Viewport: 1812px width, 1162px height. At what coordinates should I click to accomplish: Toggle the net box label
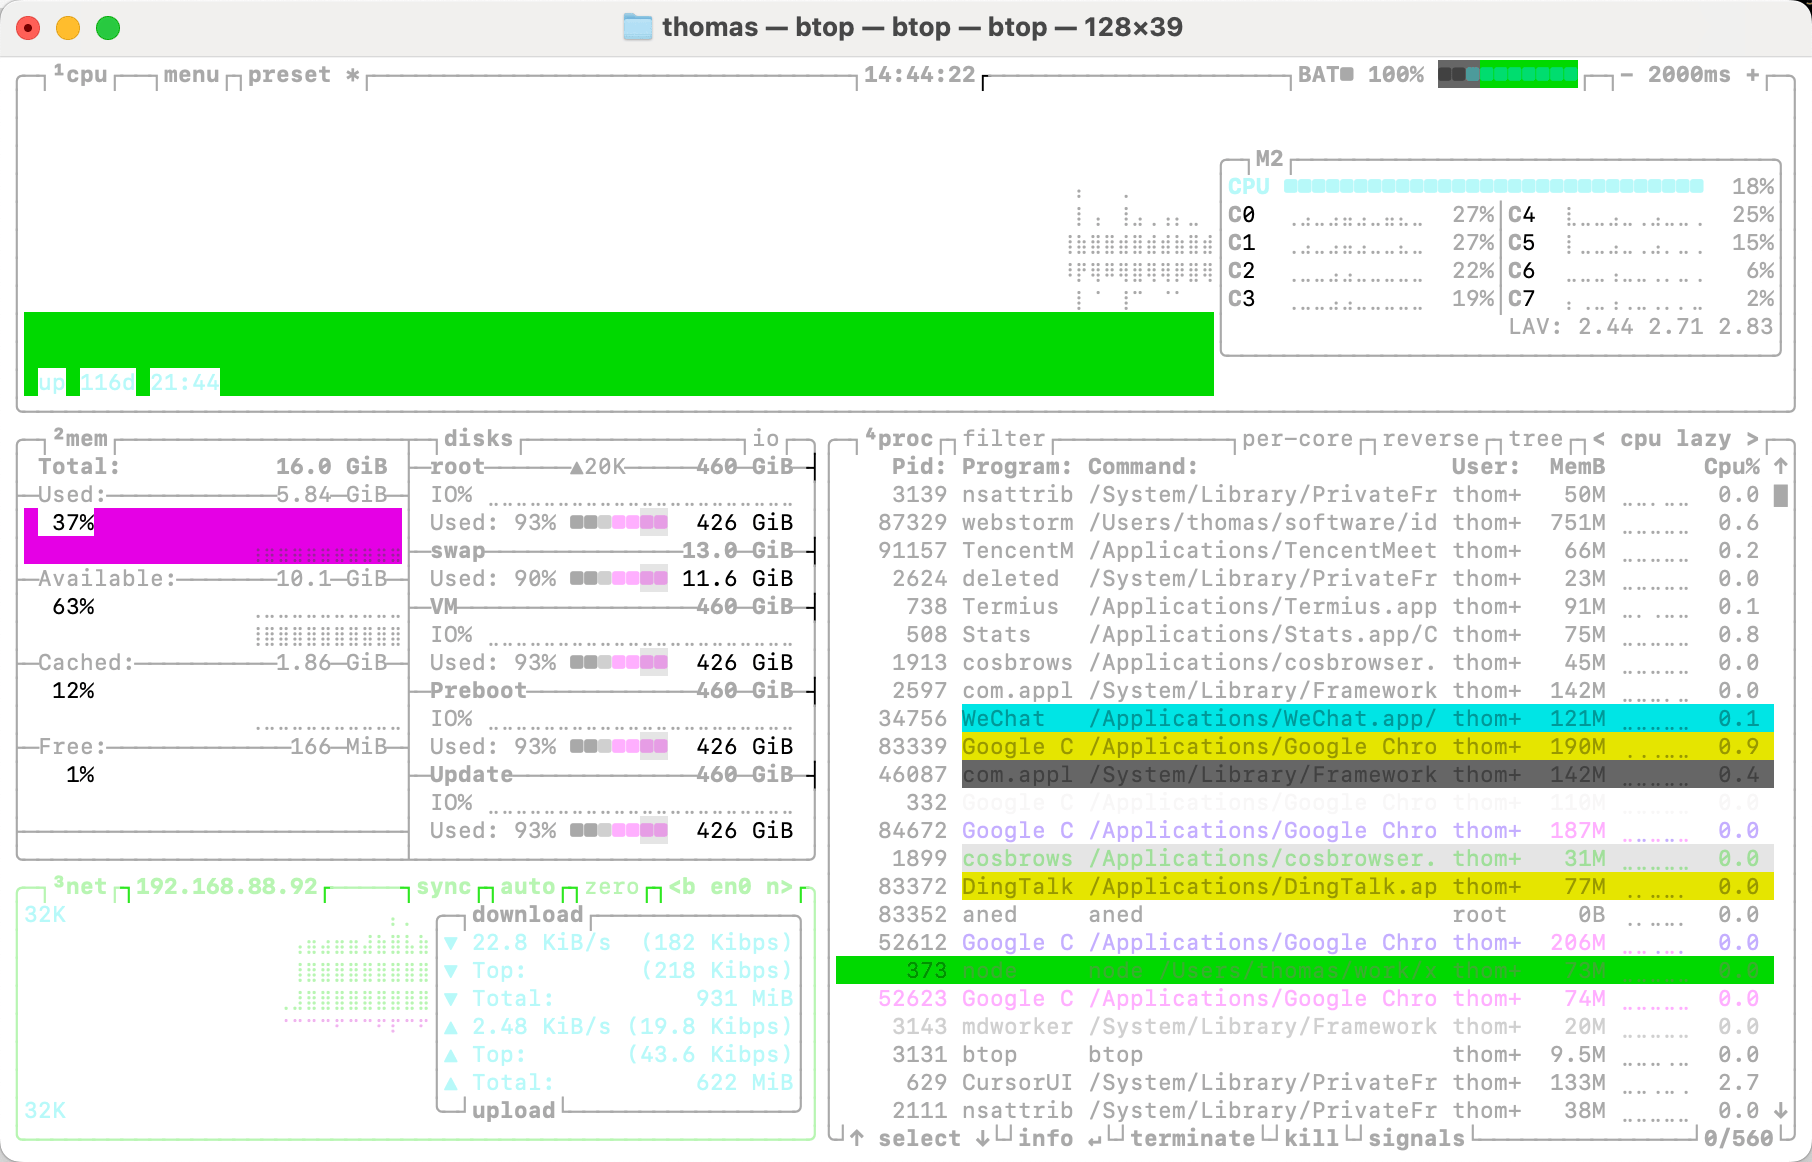click(80, 887)
